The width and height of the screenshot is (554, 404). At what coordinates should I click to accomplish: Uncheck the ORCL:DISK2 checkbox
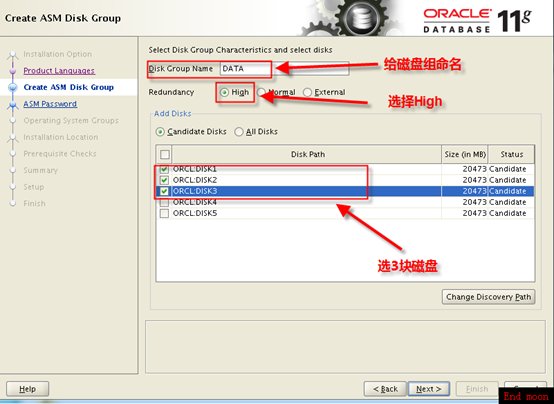point(164,180)
